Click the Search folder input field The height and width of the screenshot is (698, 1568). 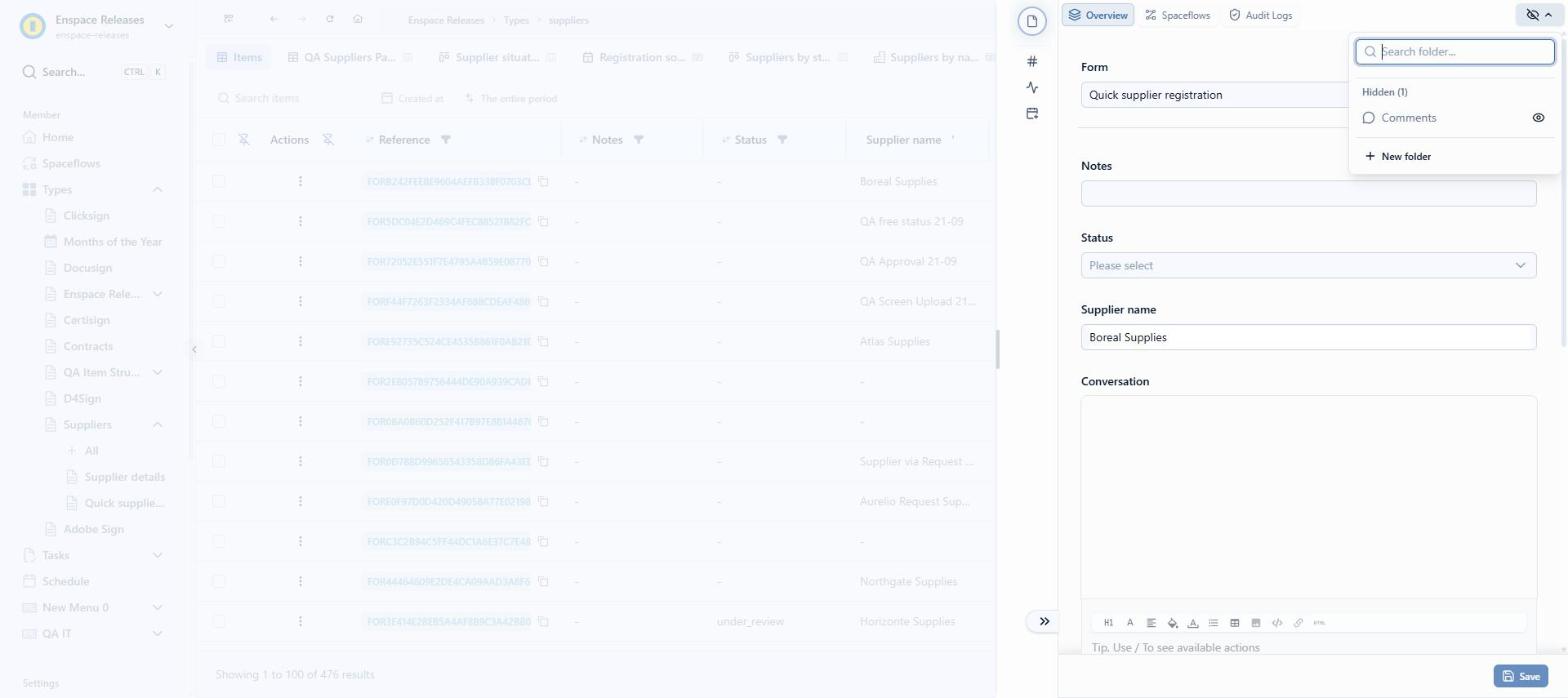click(1455, 51)
